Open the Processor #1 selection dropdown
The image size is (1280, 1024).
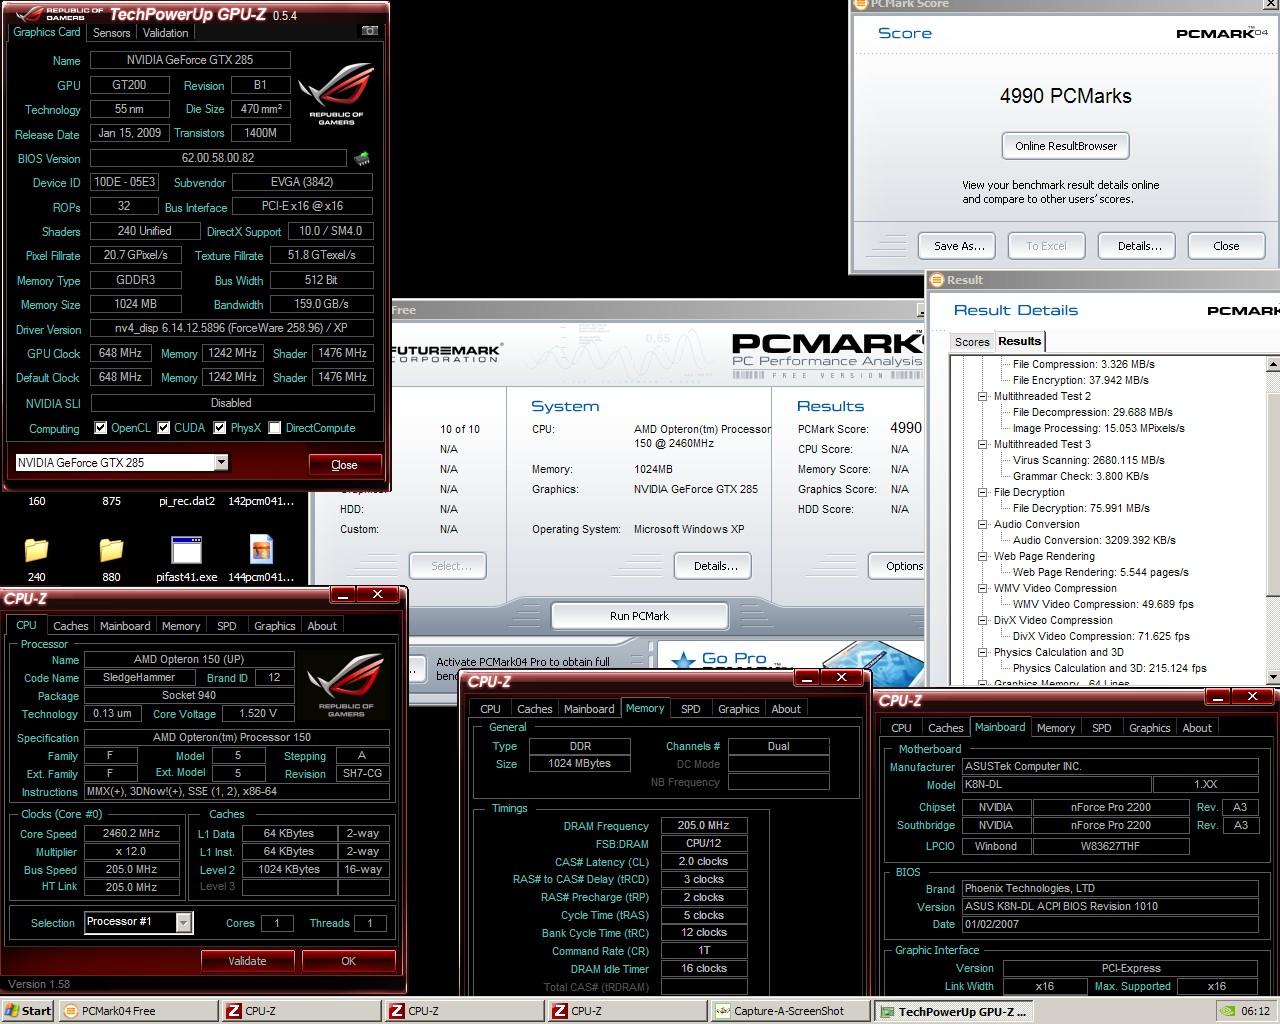pyautogui.click(x=184, y=922)
